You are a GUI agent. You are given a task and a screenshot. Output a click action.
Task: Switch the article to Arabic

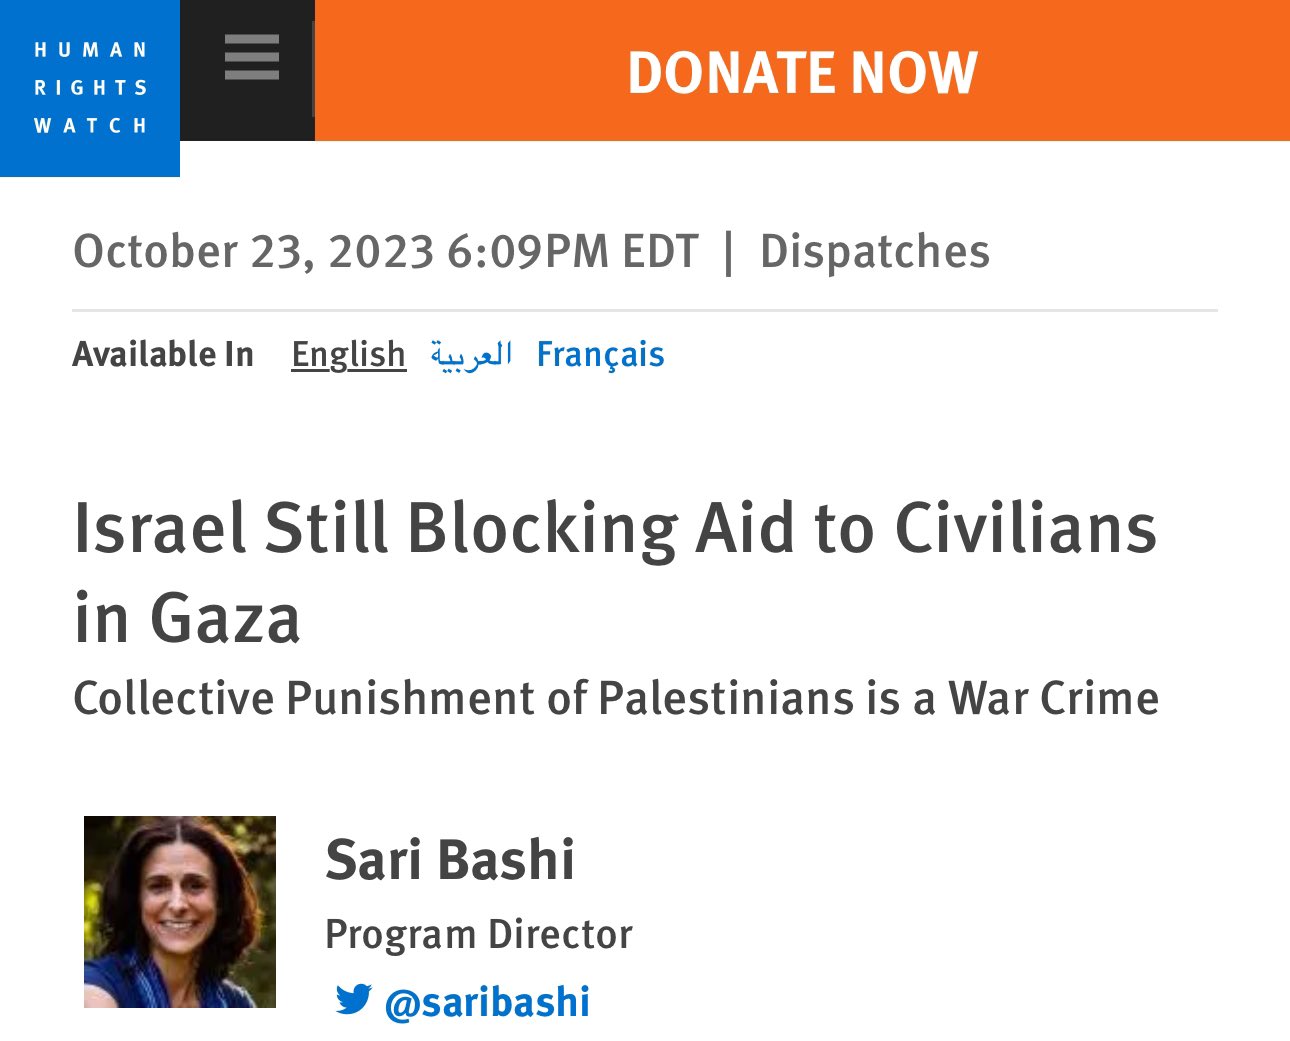pos(471,354)
